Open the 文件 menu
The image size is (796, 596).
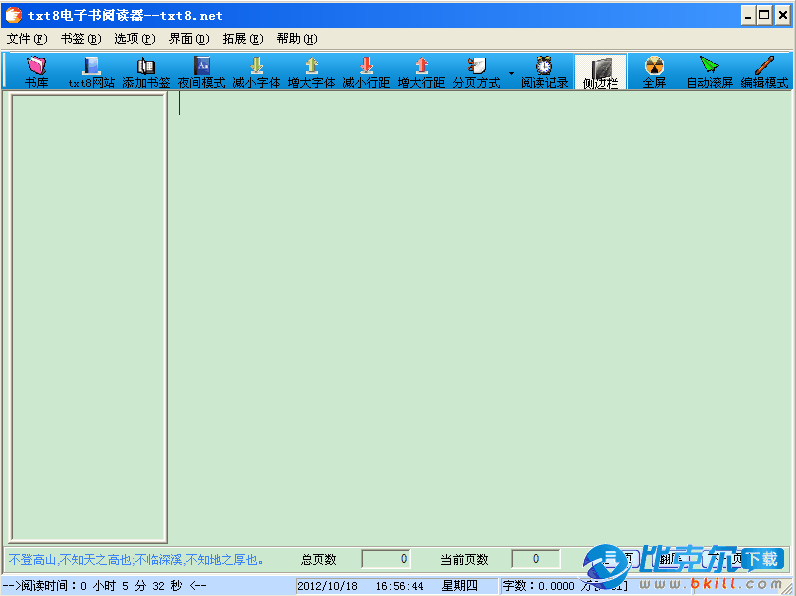click(27, 39)
